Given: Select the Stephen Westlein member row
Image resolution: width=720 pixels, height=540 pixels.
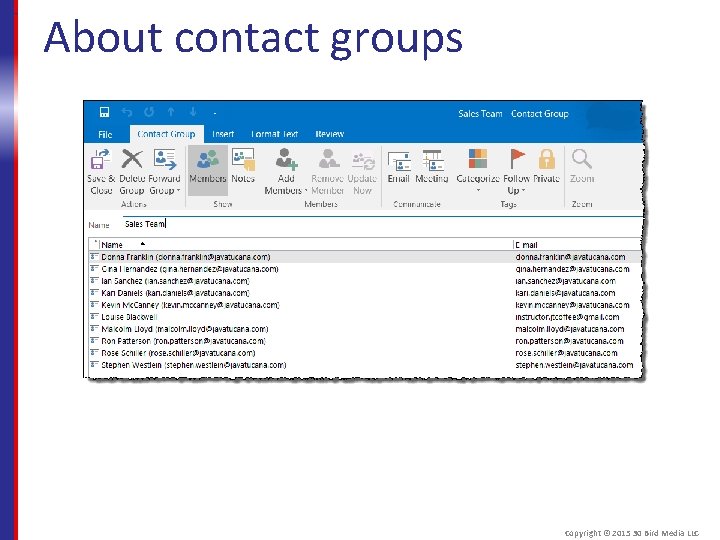Looking at the screenshot, I should (x=365, y=365).
